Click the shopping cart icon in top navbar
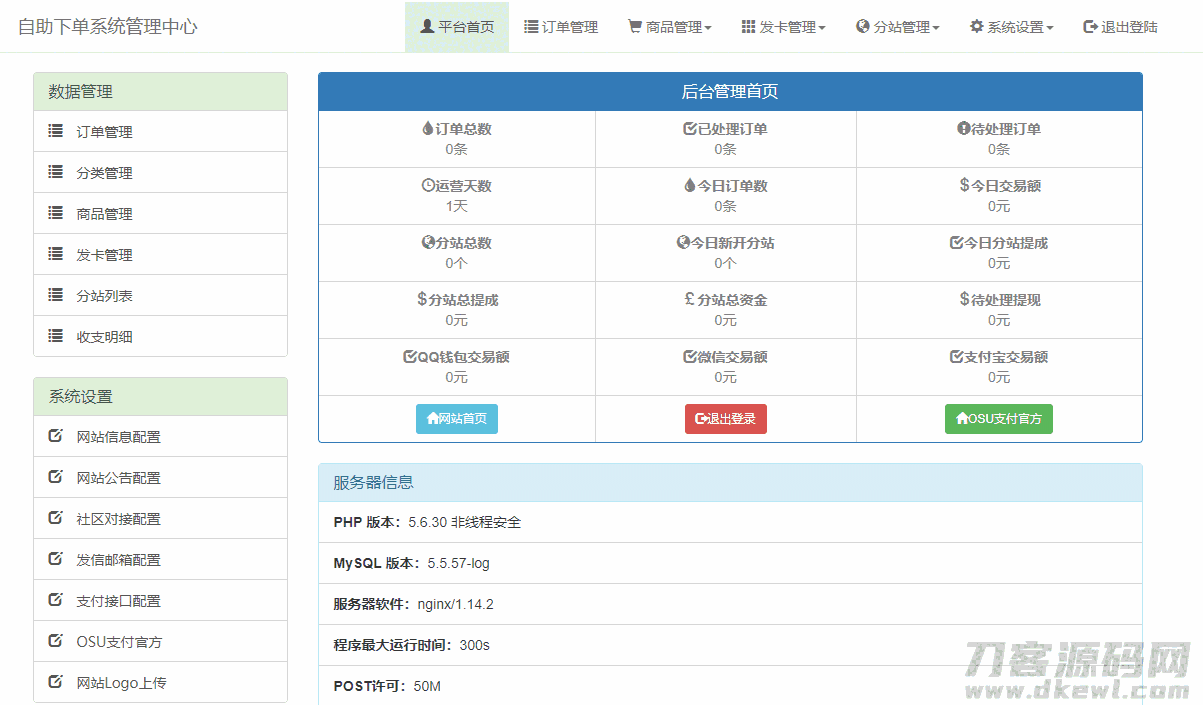 coord(635,27)
